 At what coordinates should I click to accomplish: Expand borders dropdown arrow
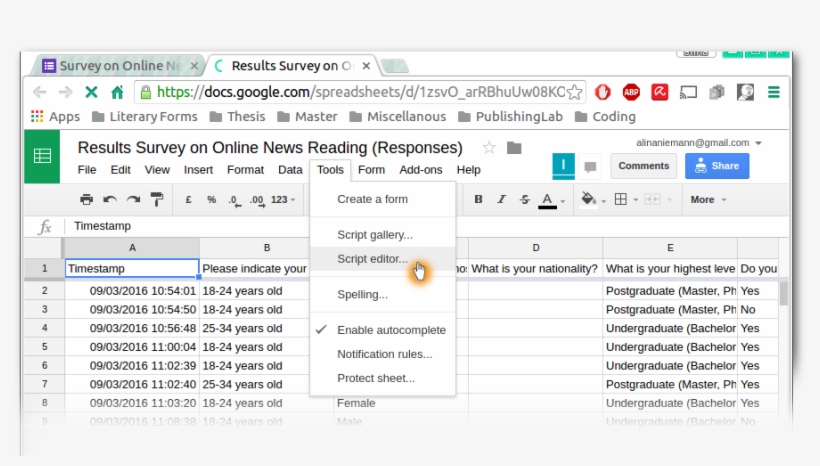click(x=635, y=200)
